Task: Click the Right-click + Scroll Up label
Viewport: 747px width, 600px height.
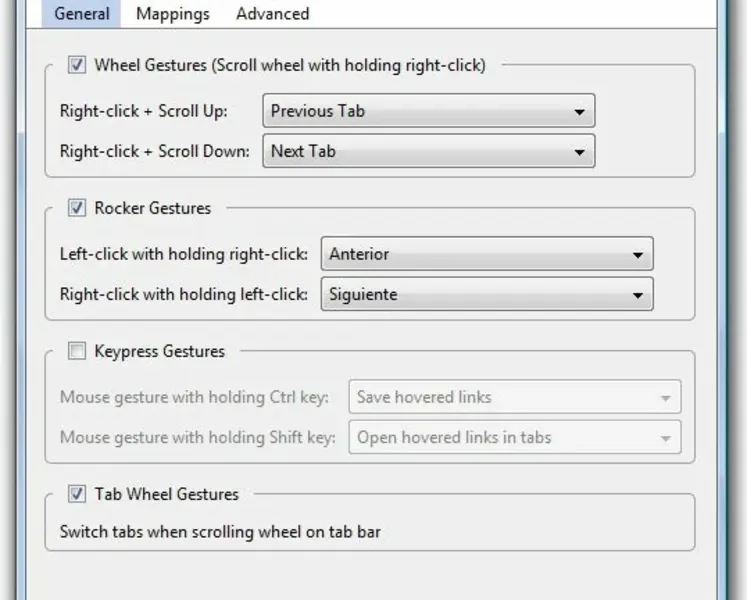Action: point(143,111)
